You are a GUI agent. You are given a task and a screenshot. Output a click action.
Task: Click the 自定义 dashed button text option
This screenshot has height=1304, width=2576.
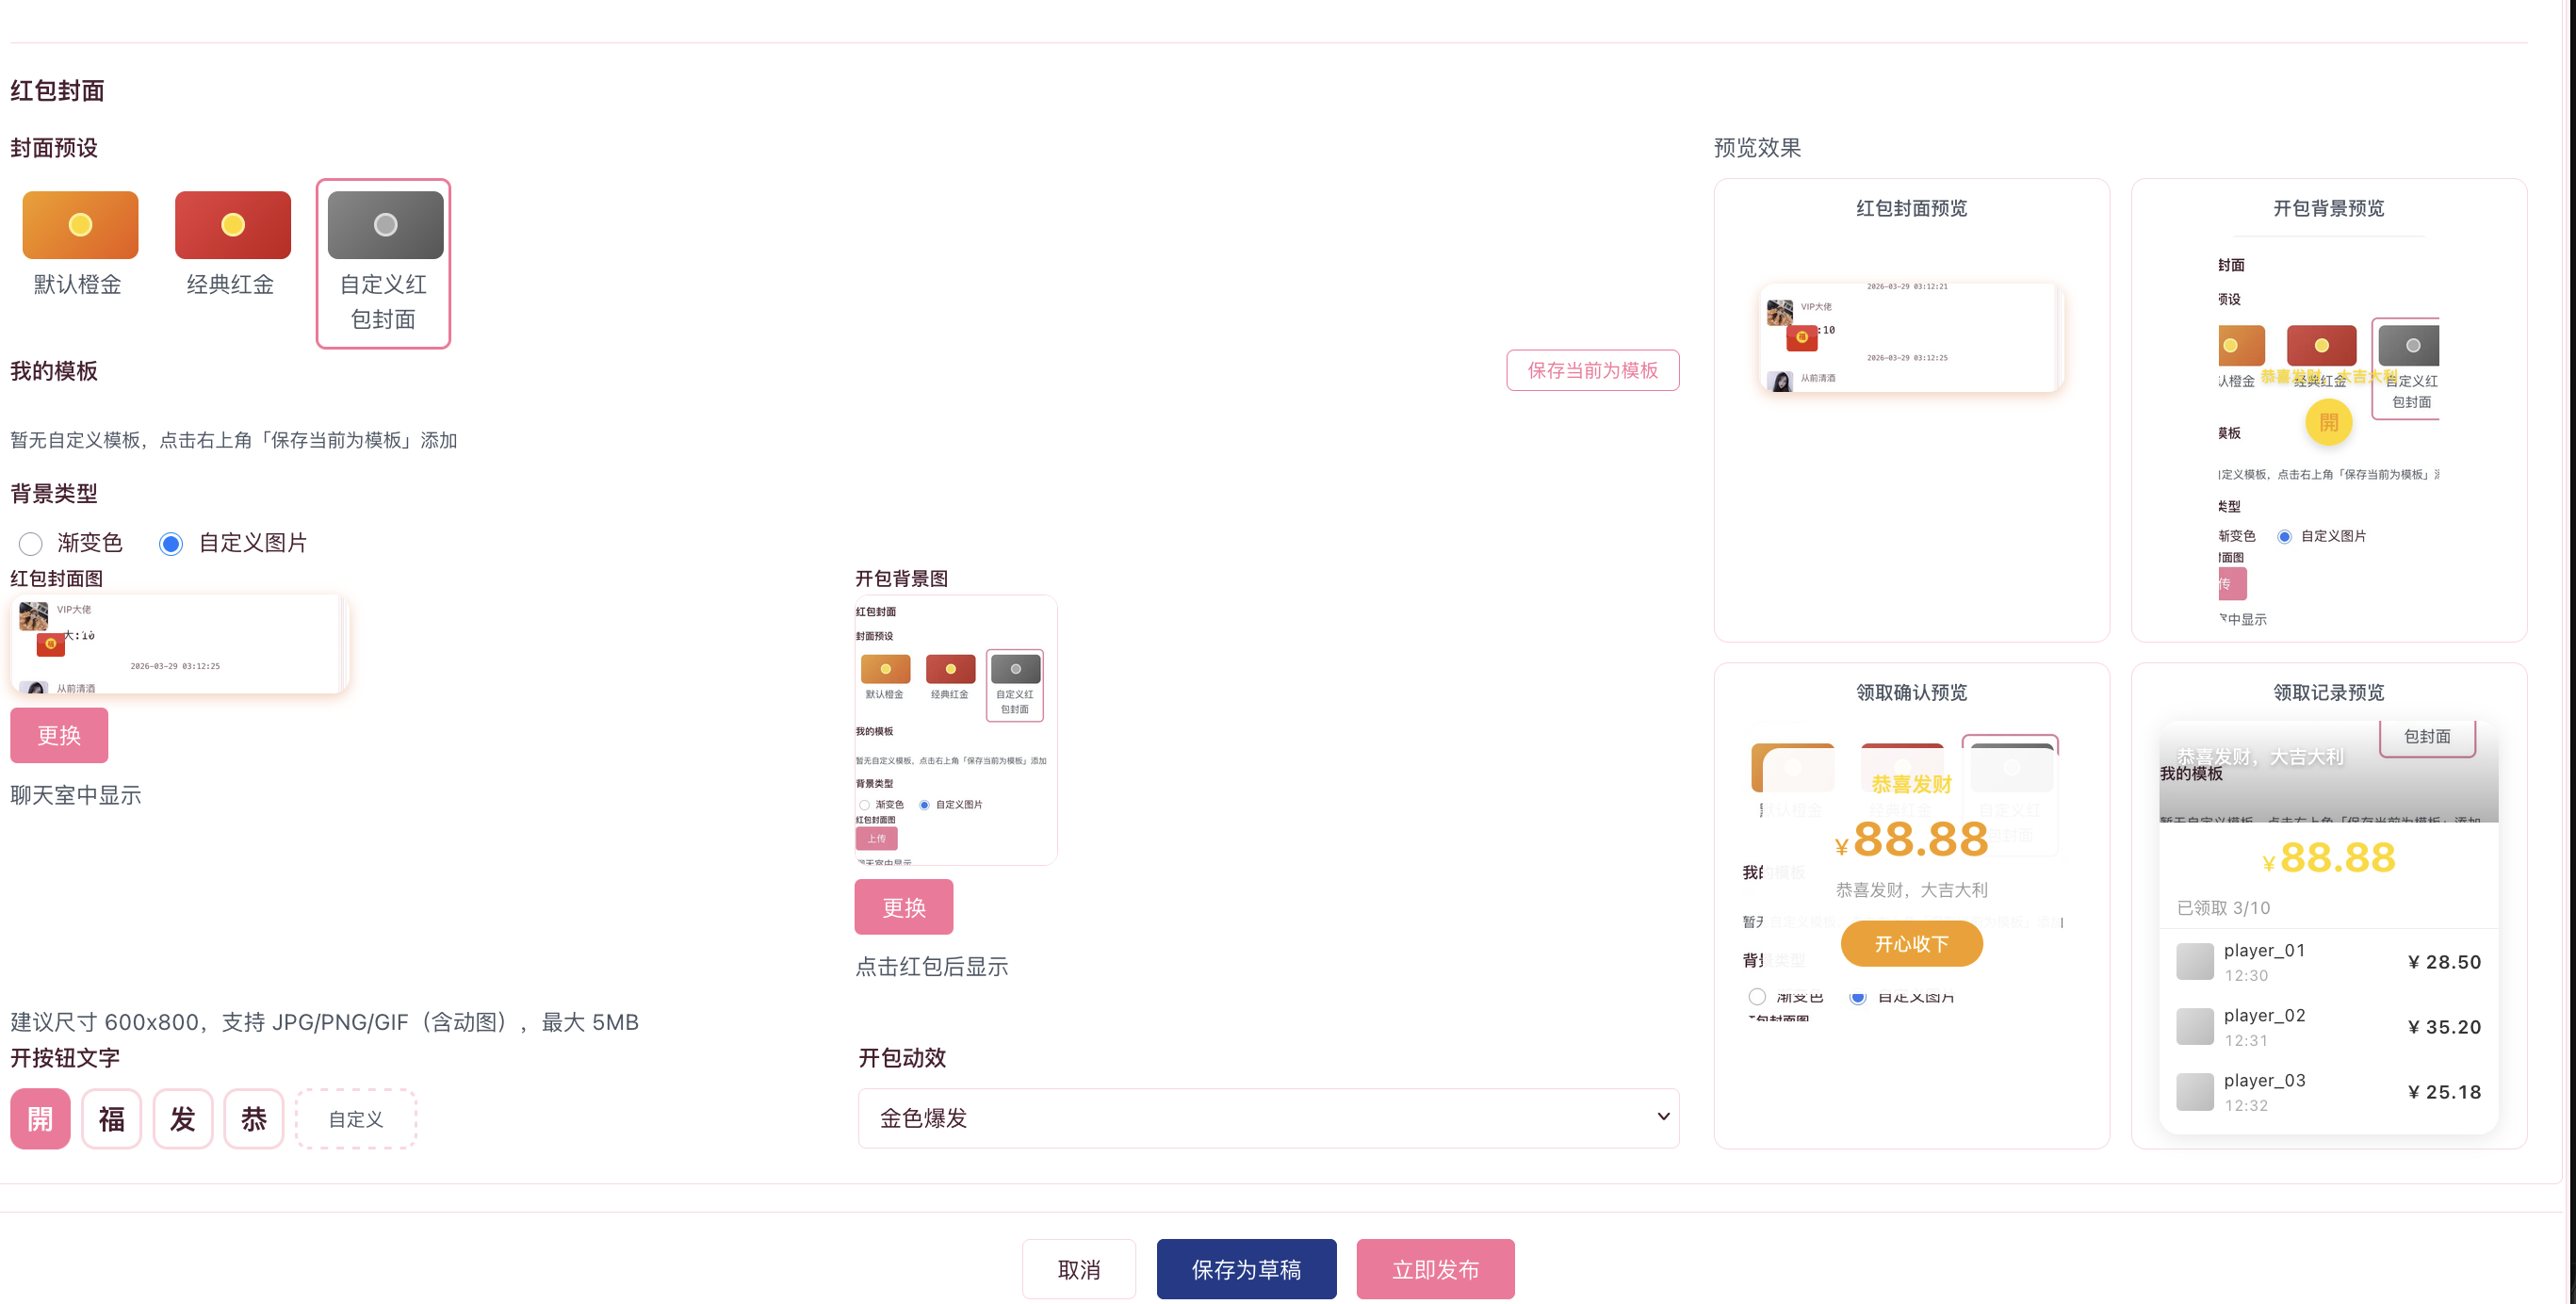click(356, 1118)
